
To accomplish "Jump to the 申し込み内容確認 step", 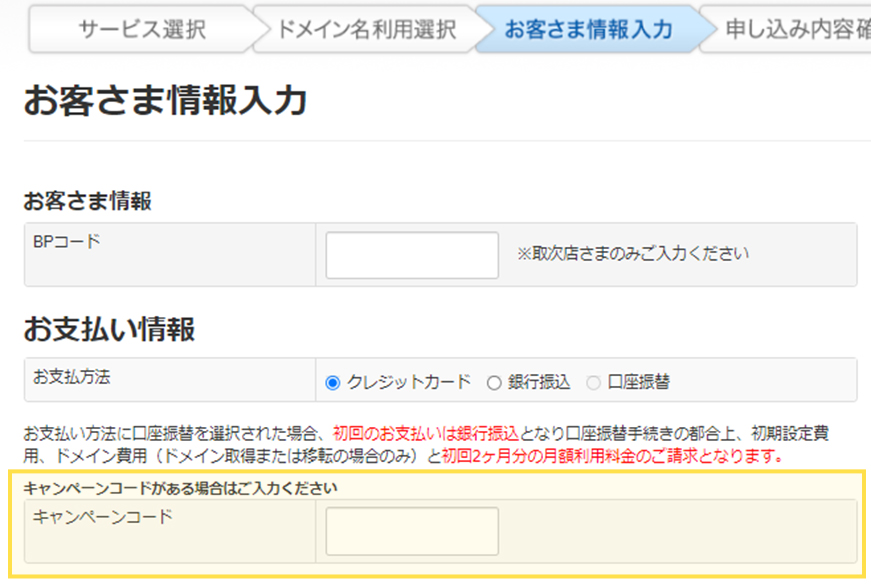I will pyautogui.click(x=795, y=29).
